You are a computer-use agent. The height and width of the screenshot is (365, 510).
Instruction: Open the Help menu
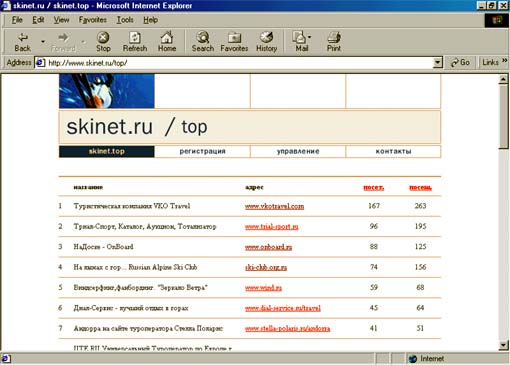click(x=150, y=20)
